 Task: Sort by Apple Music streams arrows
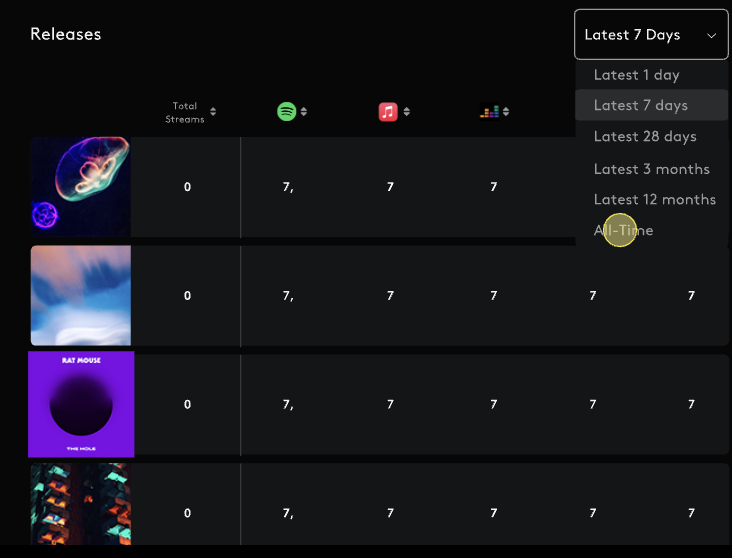[407, 112]
